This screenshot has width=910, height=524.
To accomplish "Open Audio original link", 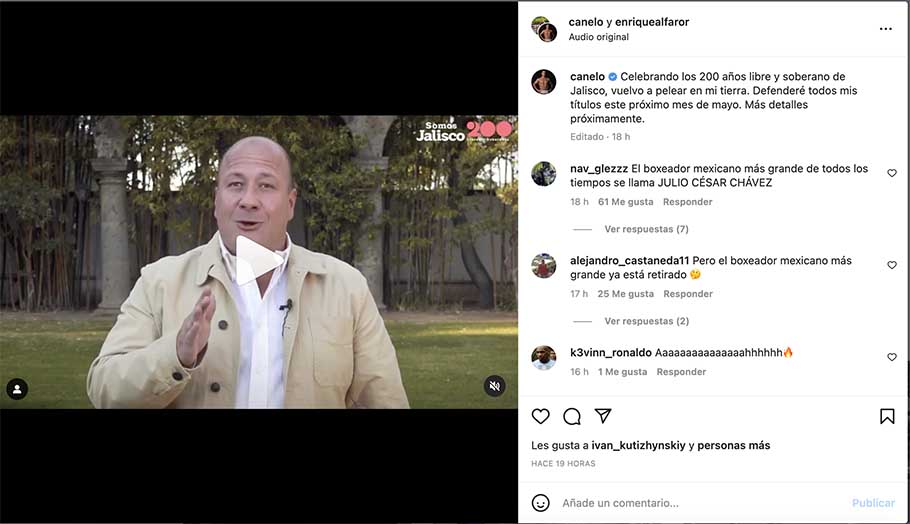I will click(x=598, y=37).
